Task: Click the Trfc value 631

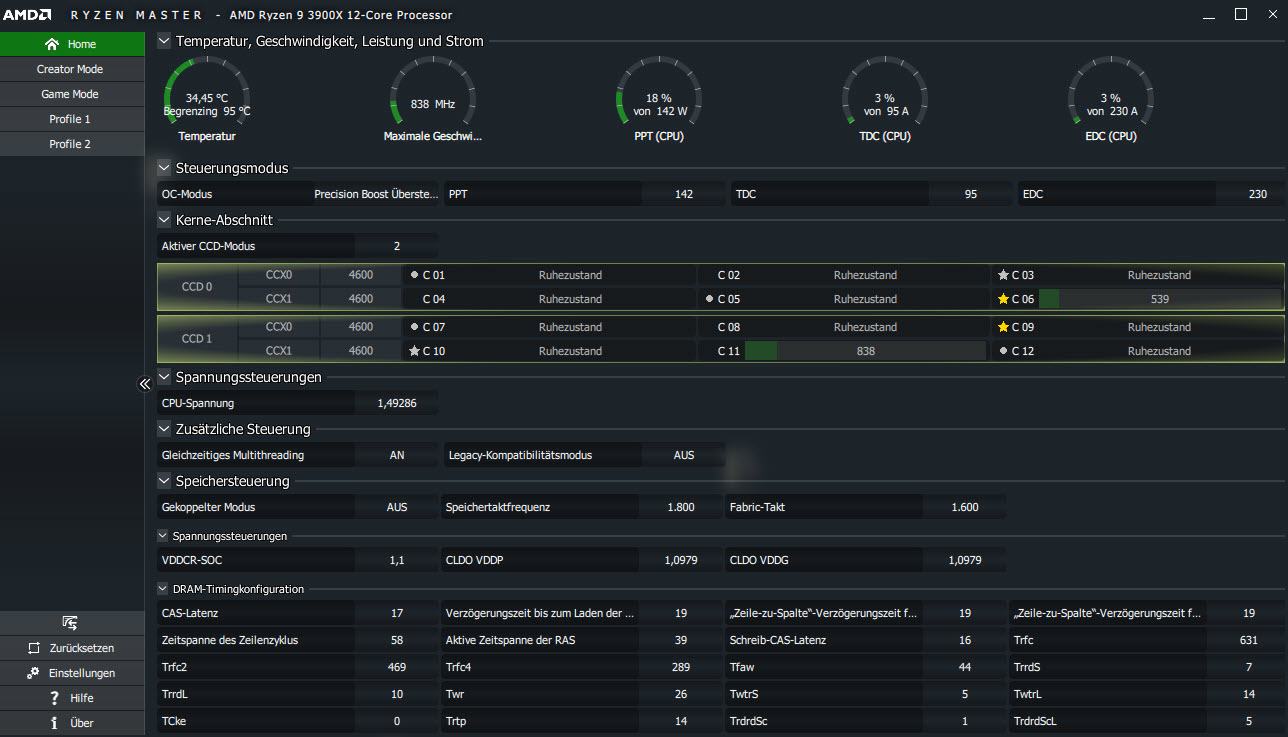Action: pyautogui.click(x=1248, y=640)
